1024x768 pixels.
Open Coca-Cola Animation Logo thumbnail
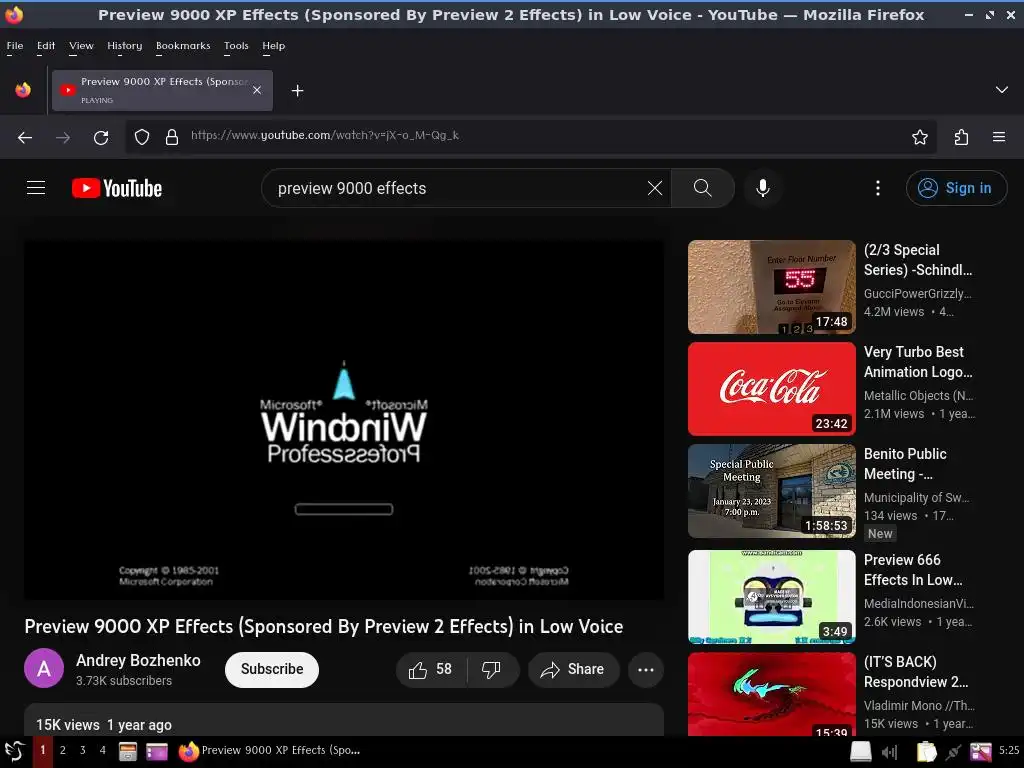771,389
